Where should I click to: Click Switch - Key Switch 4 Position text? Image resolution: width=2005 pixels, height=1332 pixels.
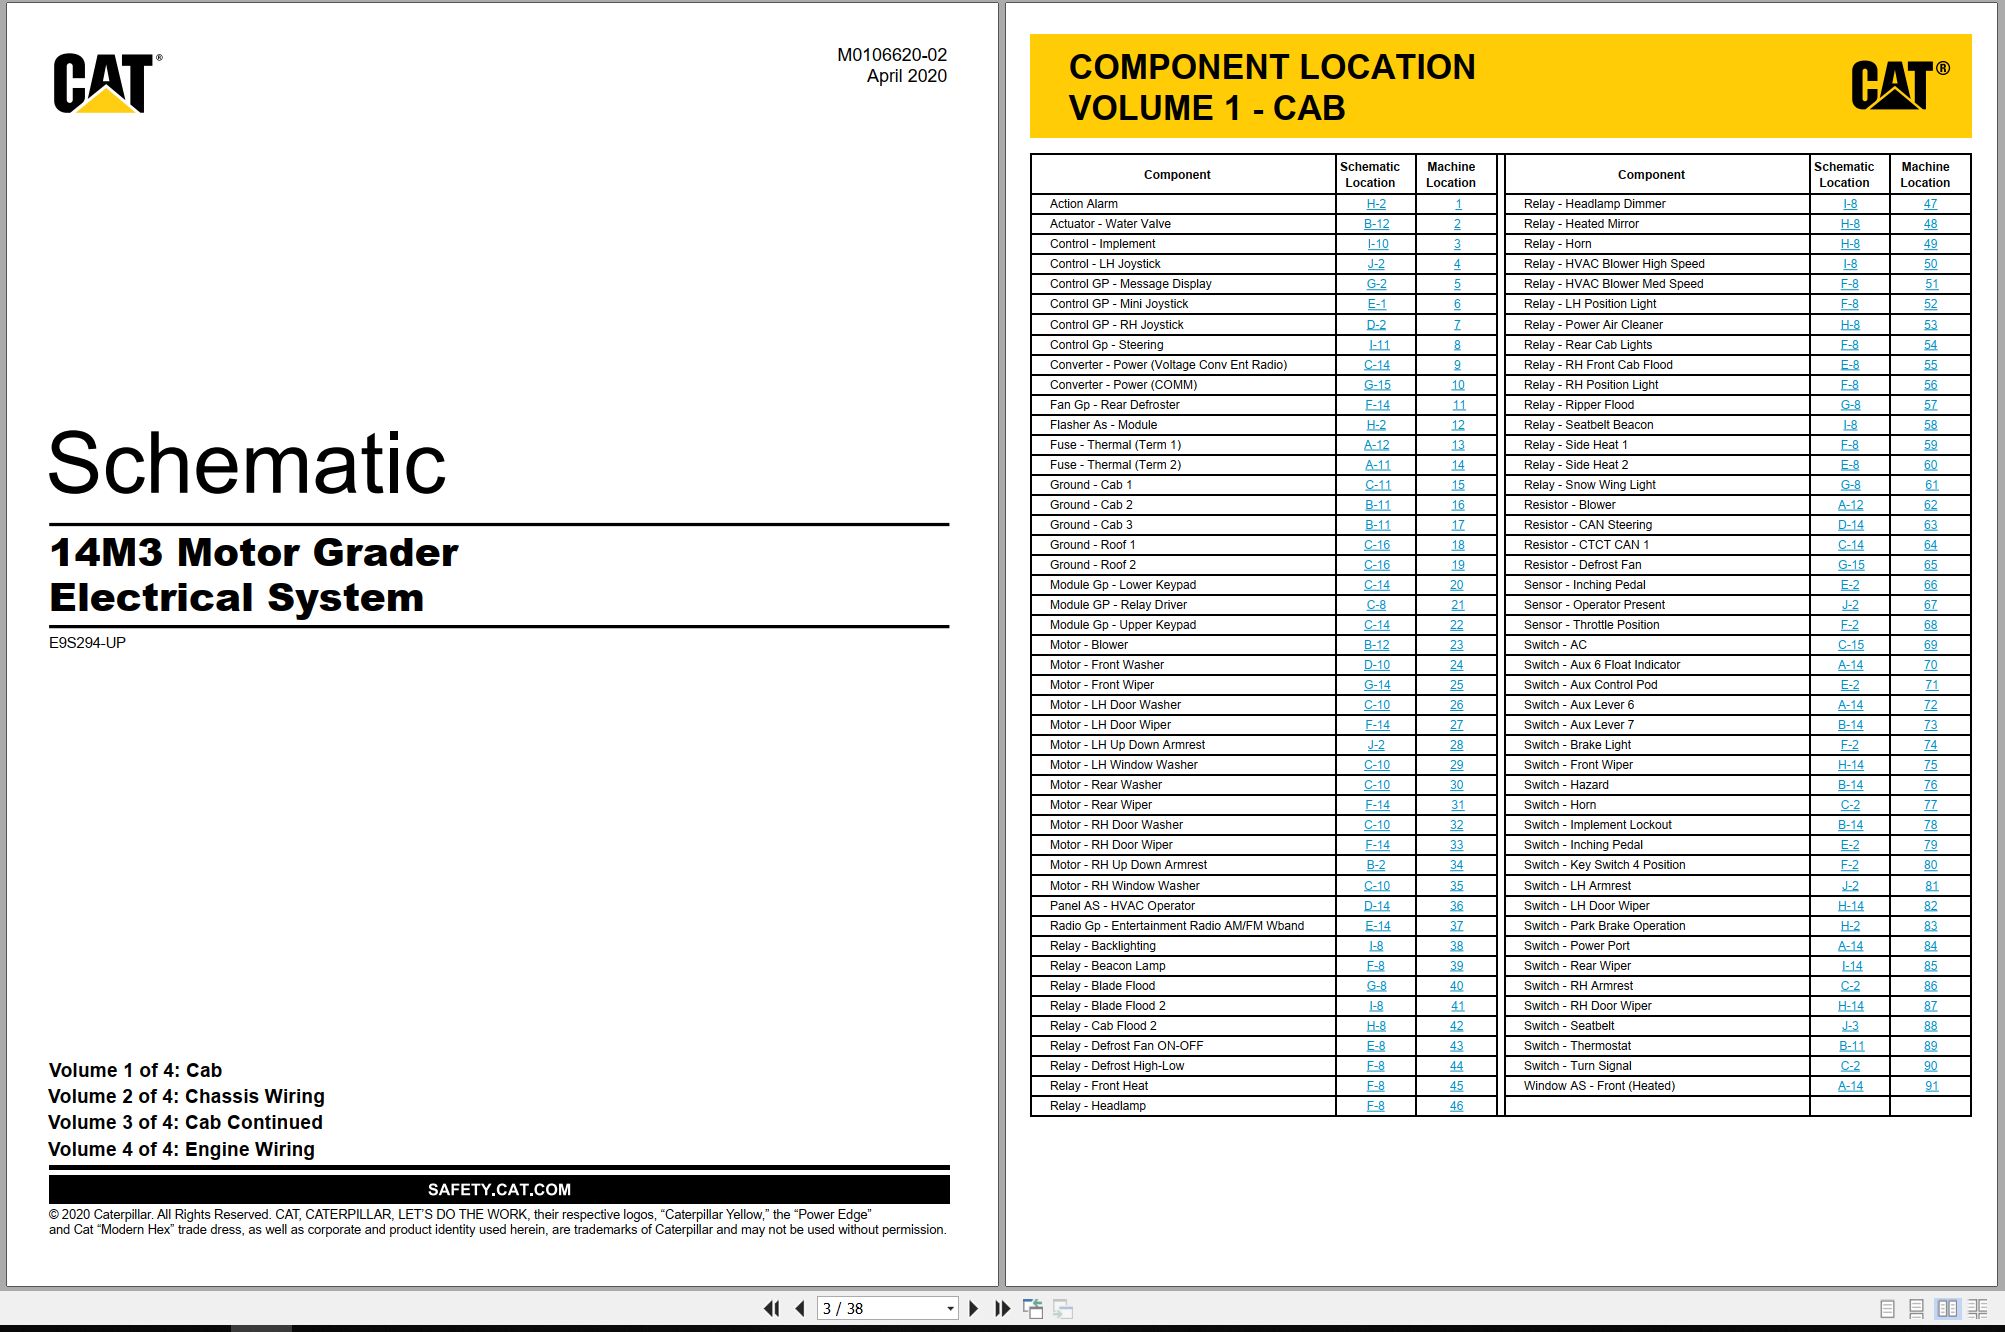(1604, 865)
